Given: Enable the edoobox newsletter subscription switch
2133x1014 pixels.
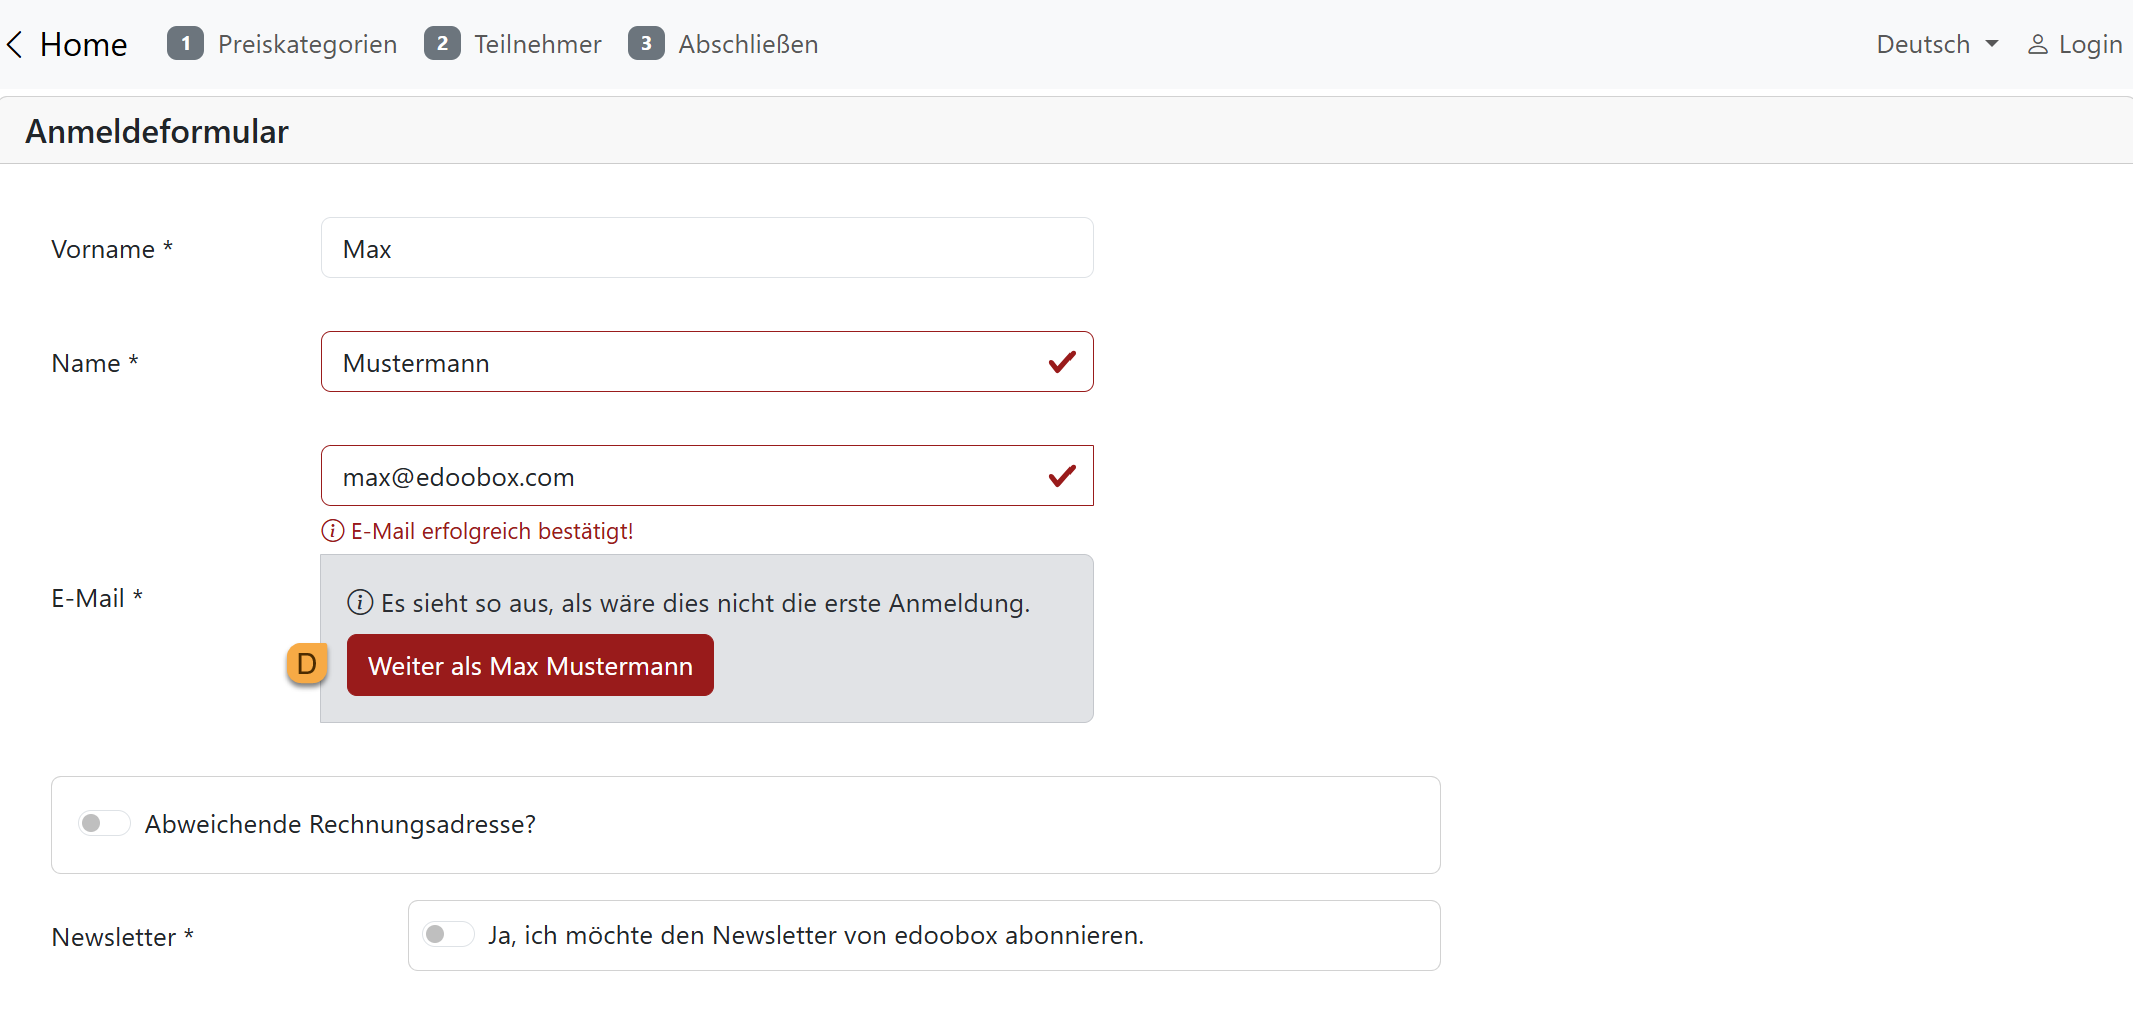Looking at the screenshot, I should pyautogui.click(x=448, y=934).
